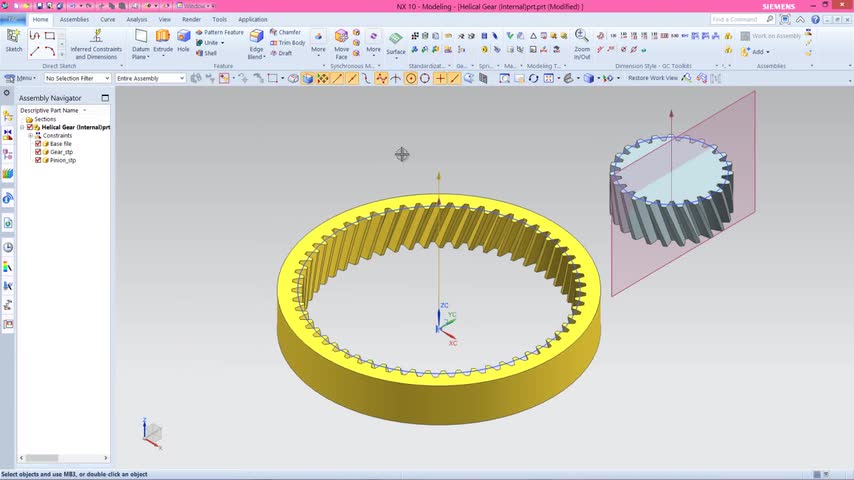
Task: Open the settings gear above resource bar
Action: click(x=7, y=93)
